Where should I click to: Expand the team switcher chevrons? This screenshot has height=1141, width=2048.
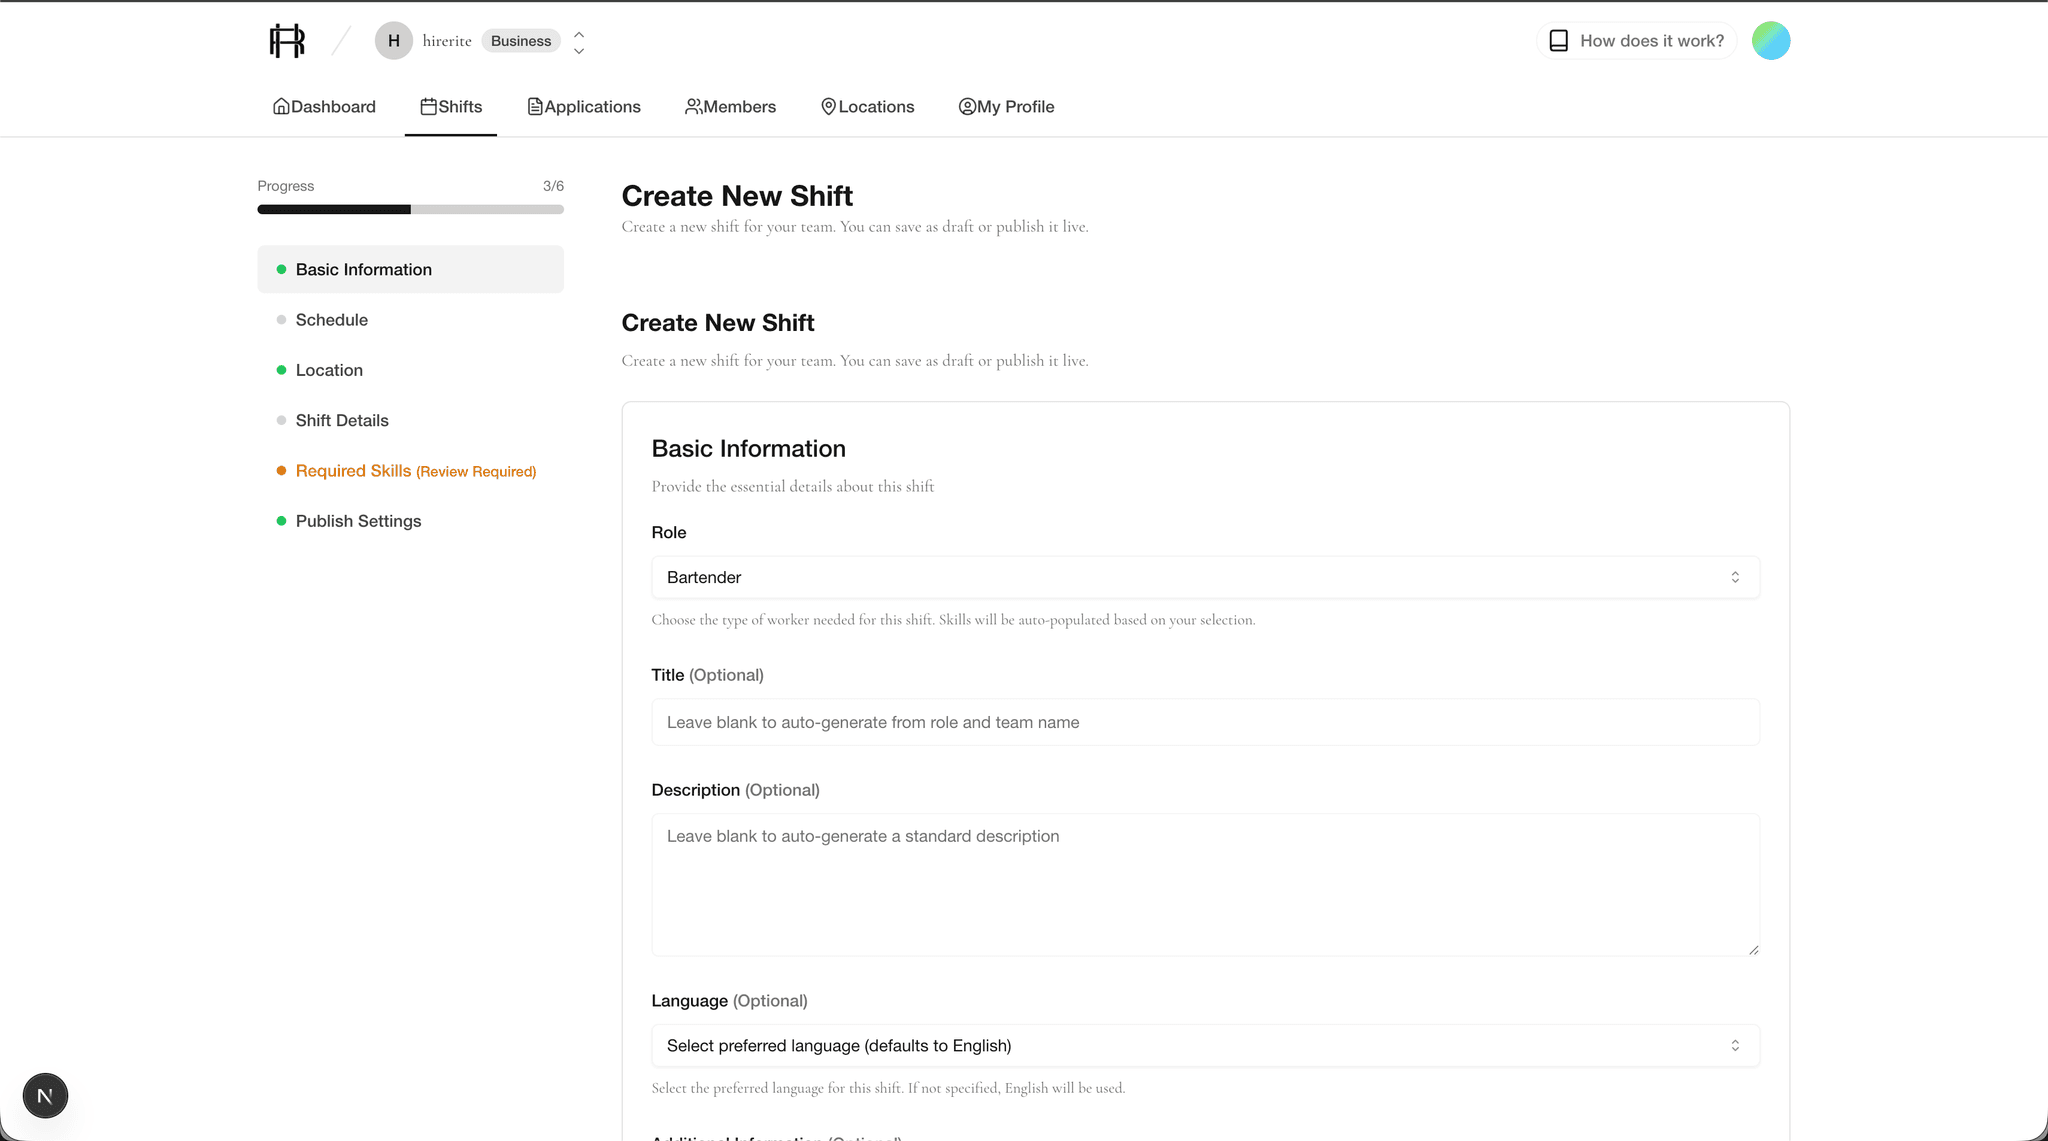(579, 42)
